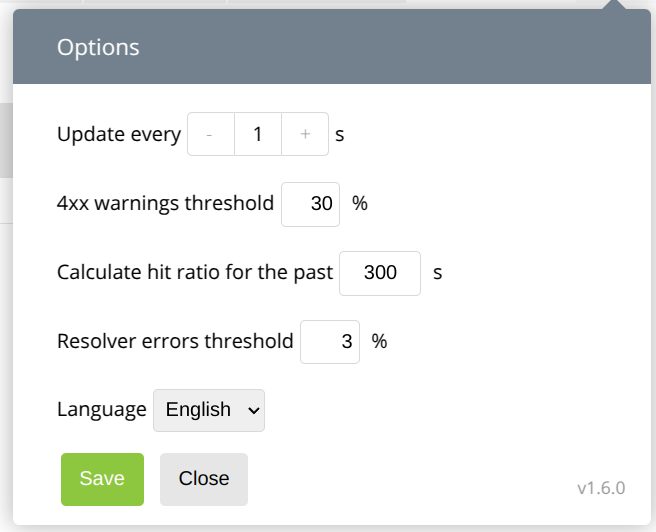Click the Resolver errors threshold input
Image resolution: width=656 pixels, height=532 pixels.
tap(330, 341)
